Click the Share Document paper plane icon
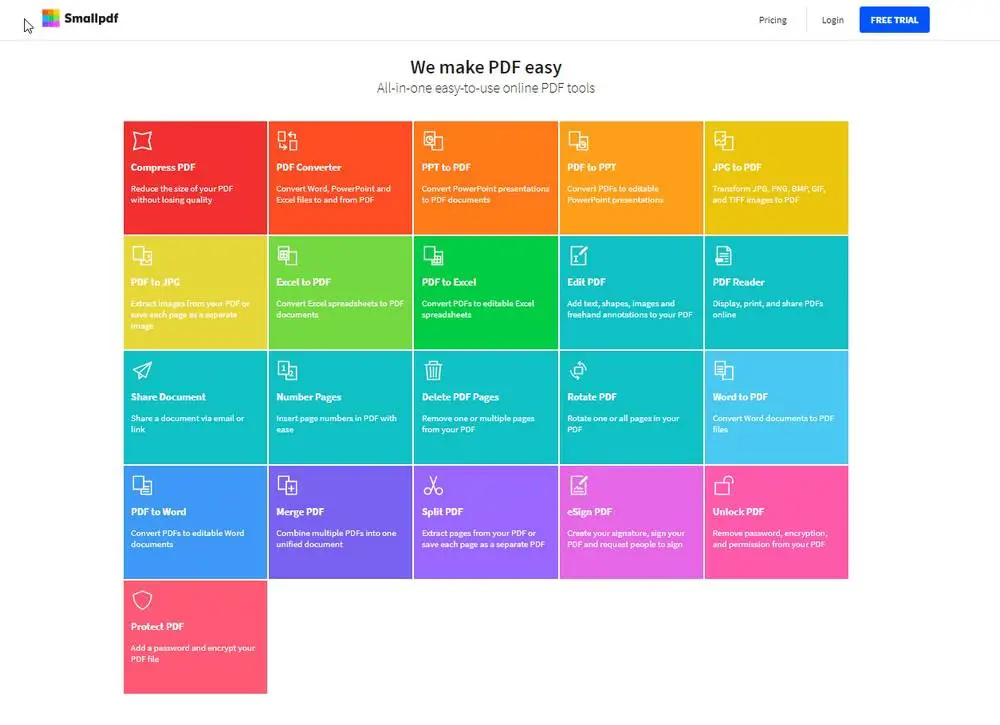 tap(142, 370)
